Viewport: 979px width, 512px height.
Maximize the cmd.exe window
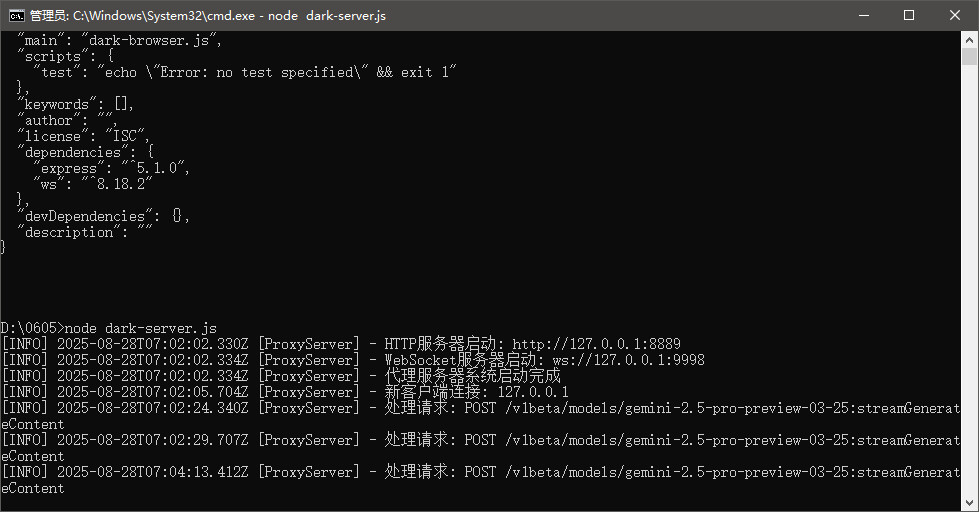point(909,15)
